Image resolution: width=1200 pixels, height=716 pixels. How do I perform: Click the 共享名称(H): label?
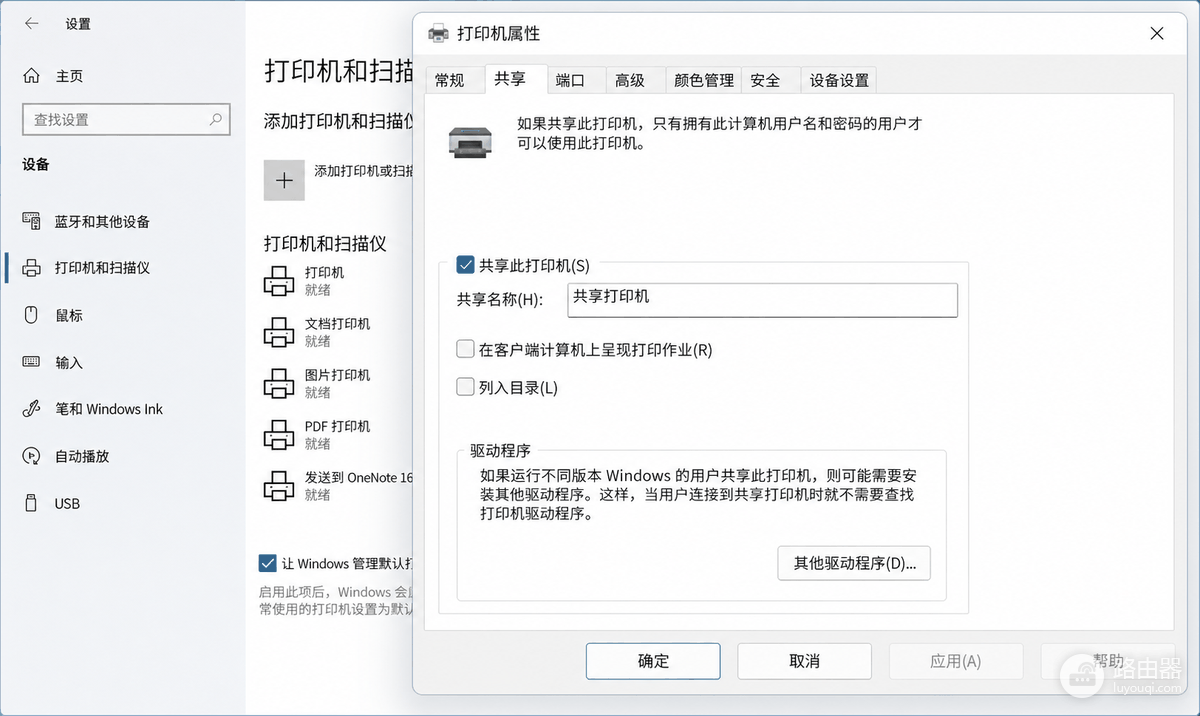[x=499, y=300]
